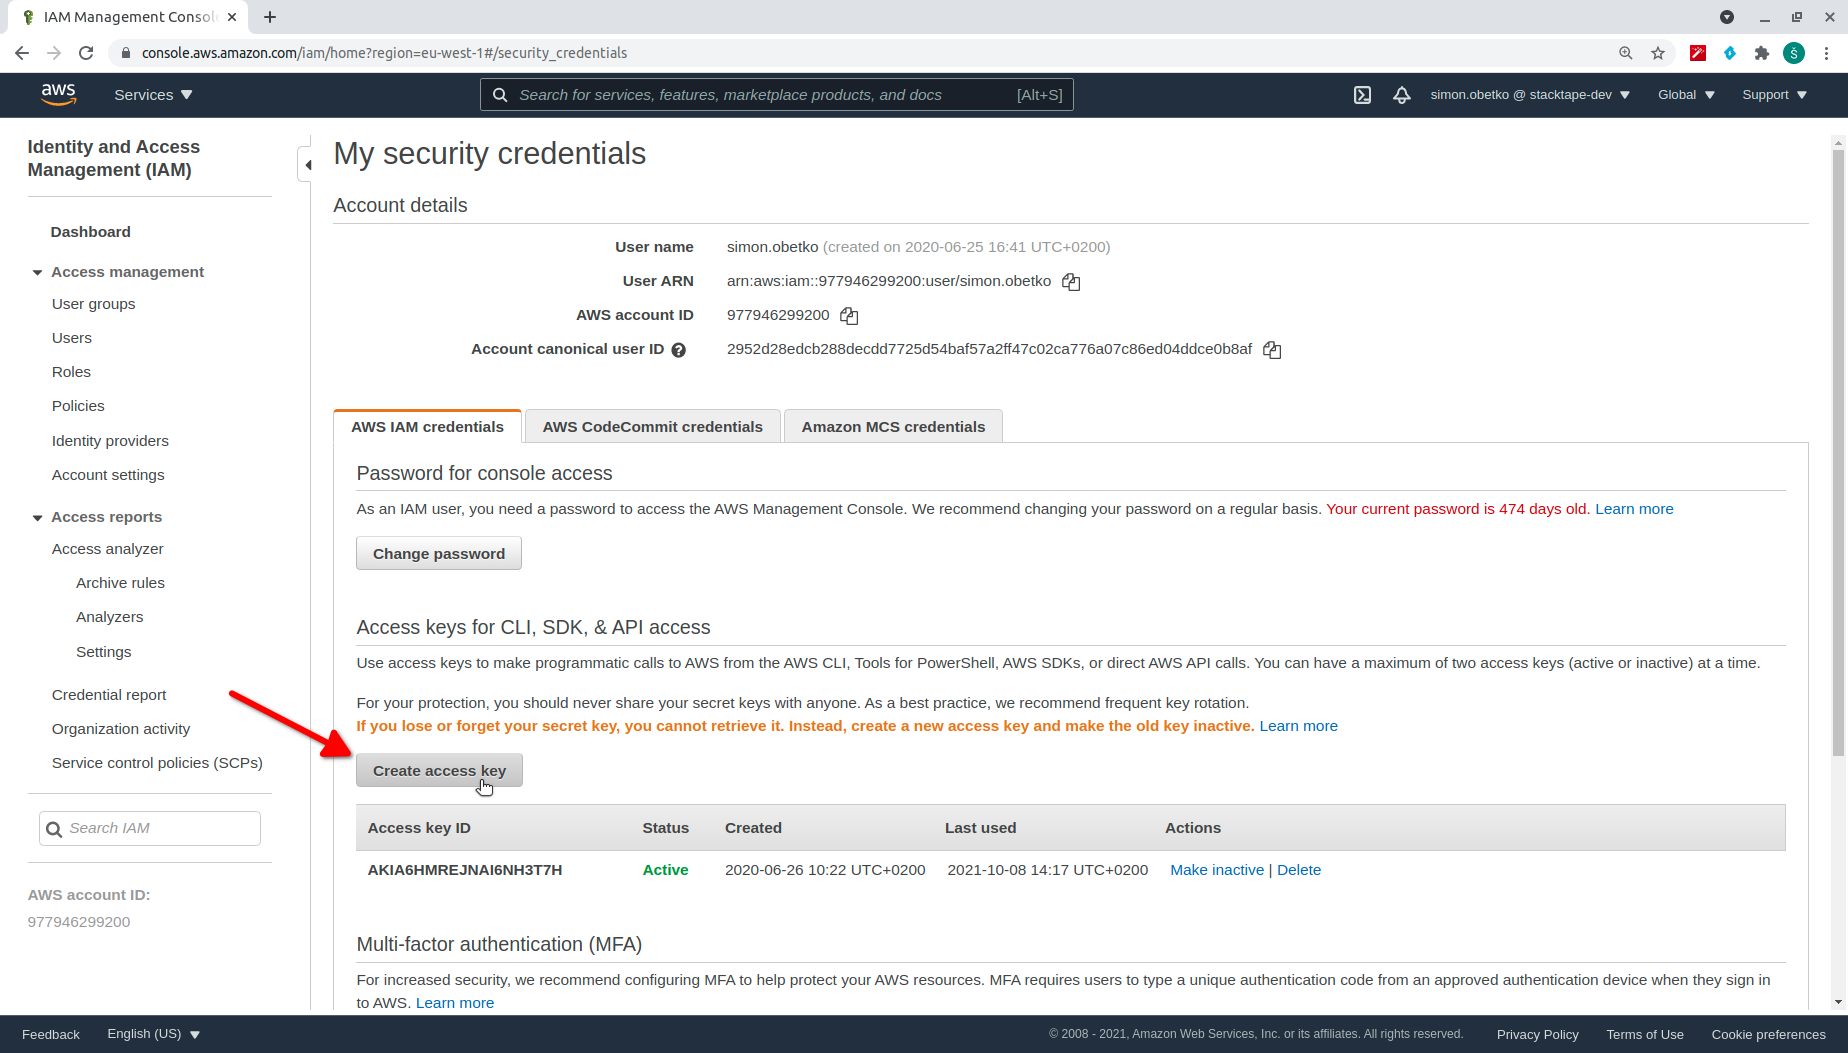Open Learn more about MFA
Viewport: 1848px width, 1053px height.
[455, 1003]
